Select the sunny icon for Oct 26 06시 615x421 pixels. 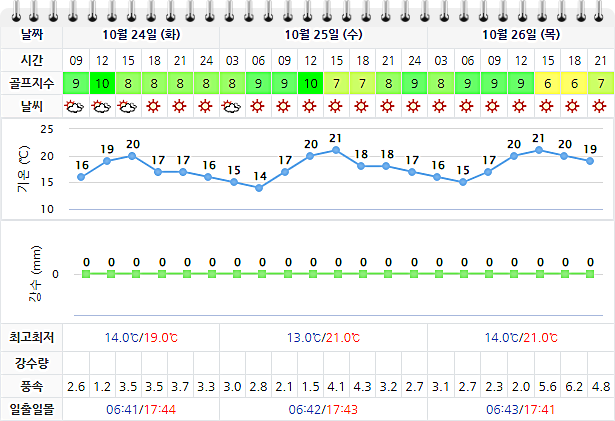(x=466, y=106)
